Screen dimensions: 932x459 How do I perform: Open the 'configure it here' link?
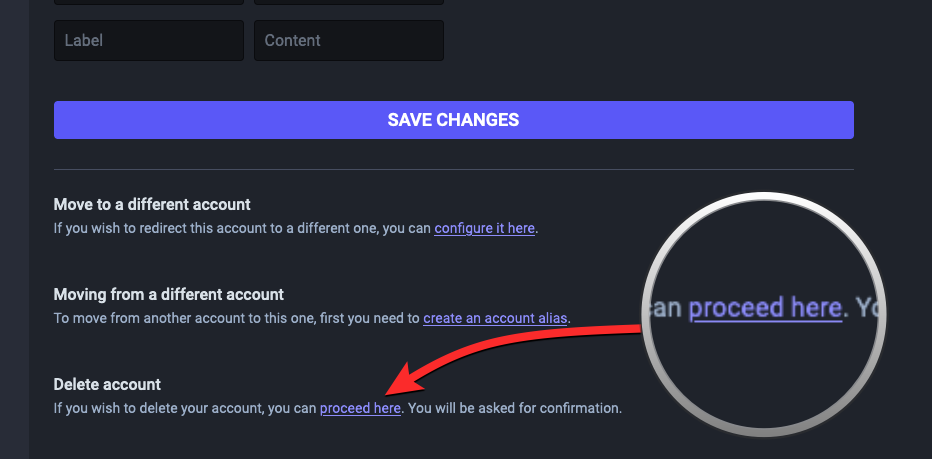484,228
